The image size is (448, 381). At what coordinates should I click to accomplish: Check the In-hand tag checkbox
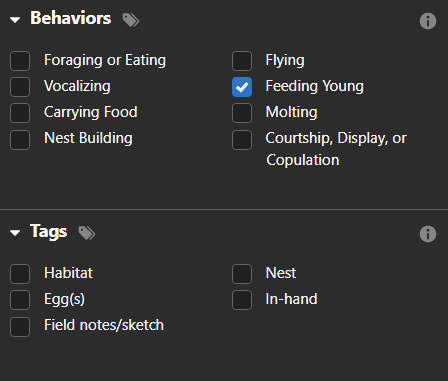click(242, 300)
